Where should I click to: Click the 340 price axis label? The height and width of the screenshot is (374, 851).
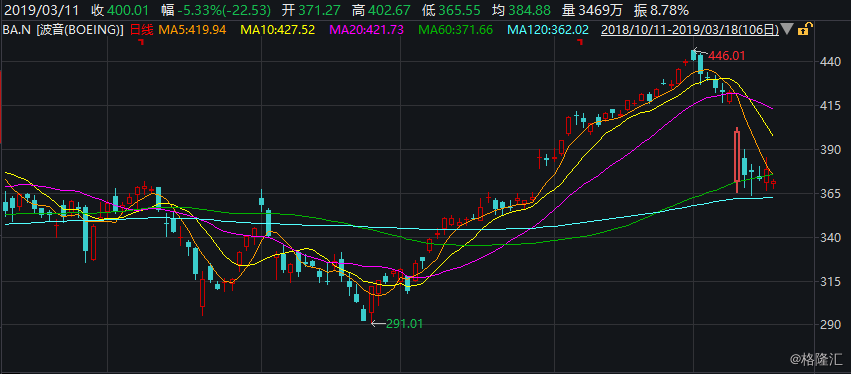coord(831,237)
